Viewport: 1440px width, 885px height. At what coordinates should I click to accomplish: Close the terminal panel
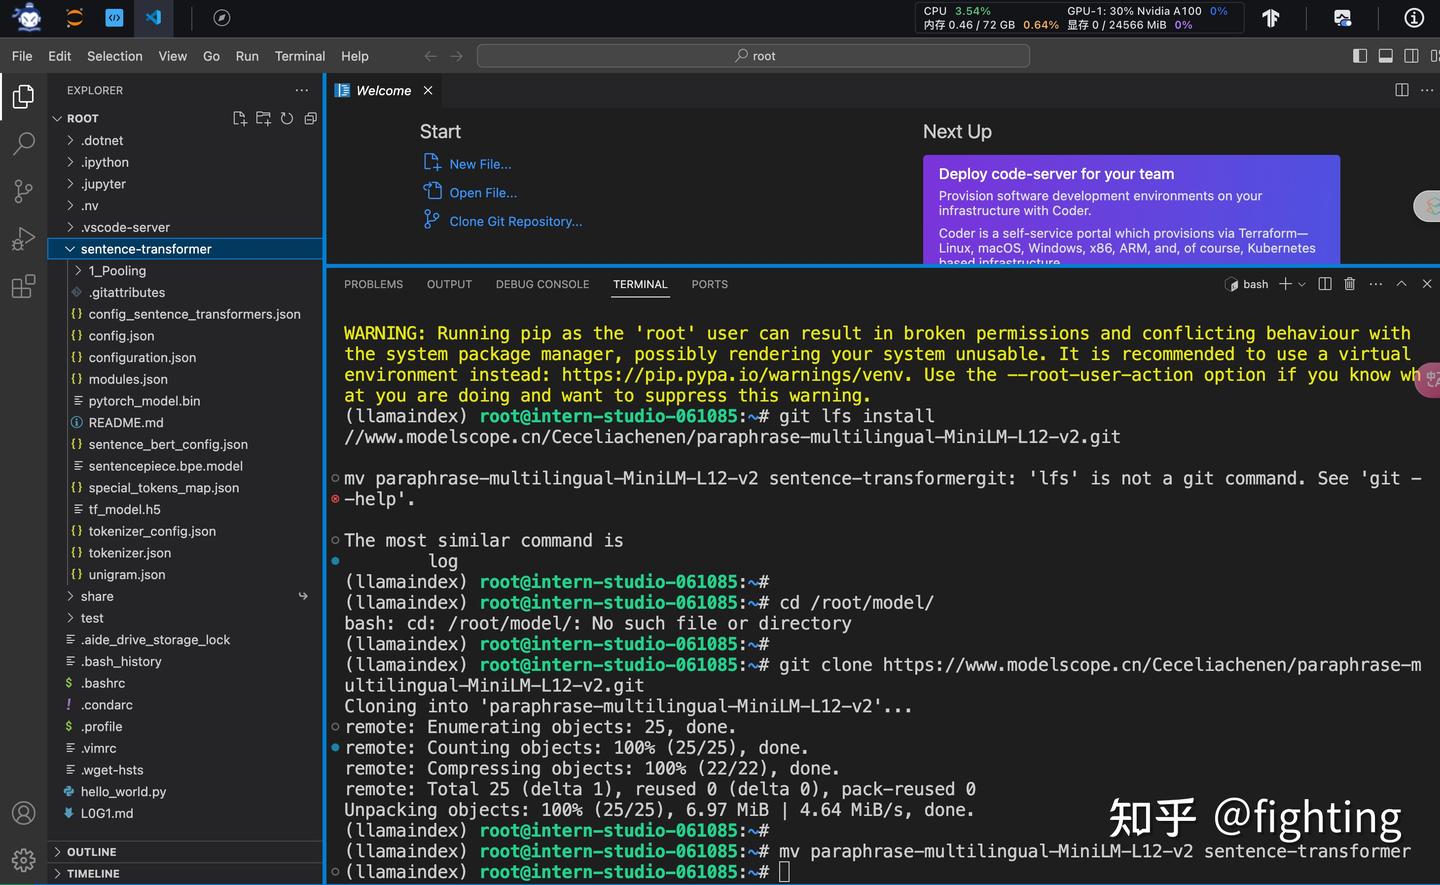tap(1427, 284)
